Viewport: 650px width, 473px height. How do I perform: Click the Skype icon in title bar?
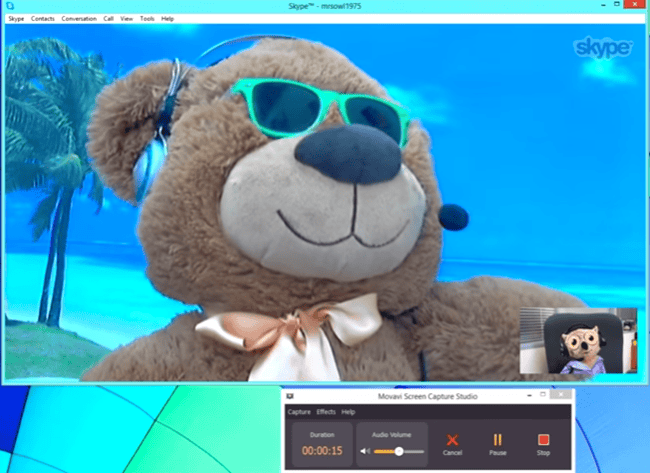[x=10, y=6]
